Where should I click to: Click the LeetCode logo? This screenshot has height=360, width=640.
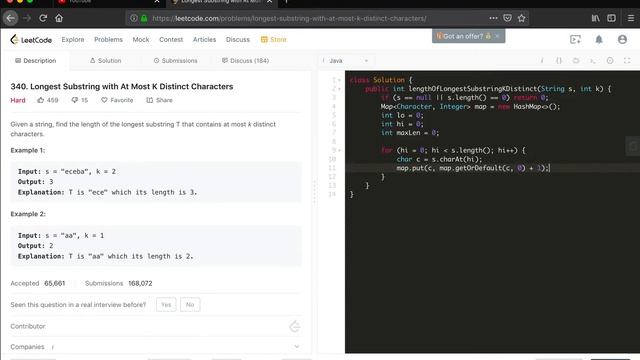(x=31, y=40)
